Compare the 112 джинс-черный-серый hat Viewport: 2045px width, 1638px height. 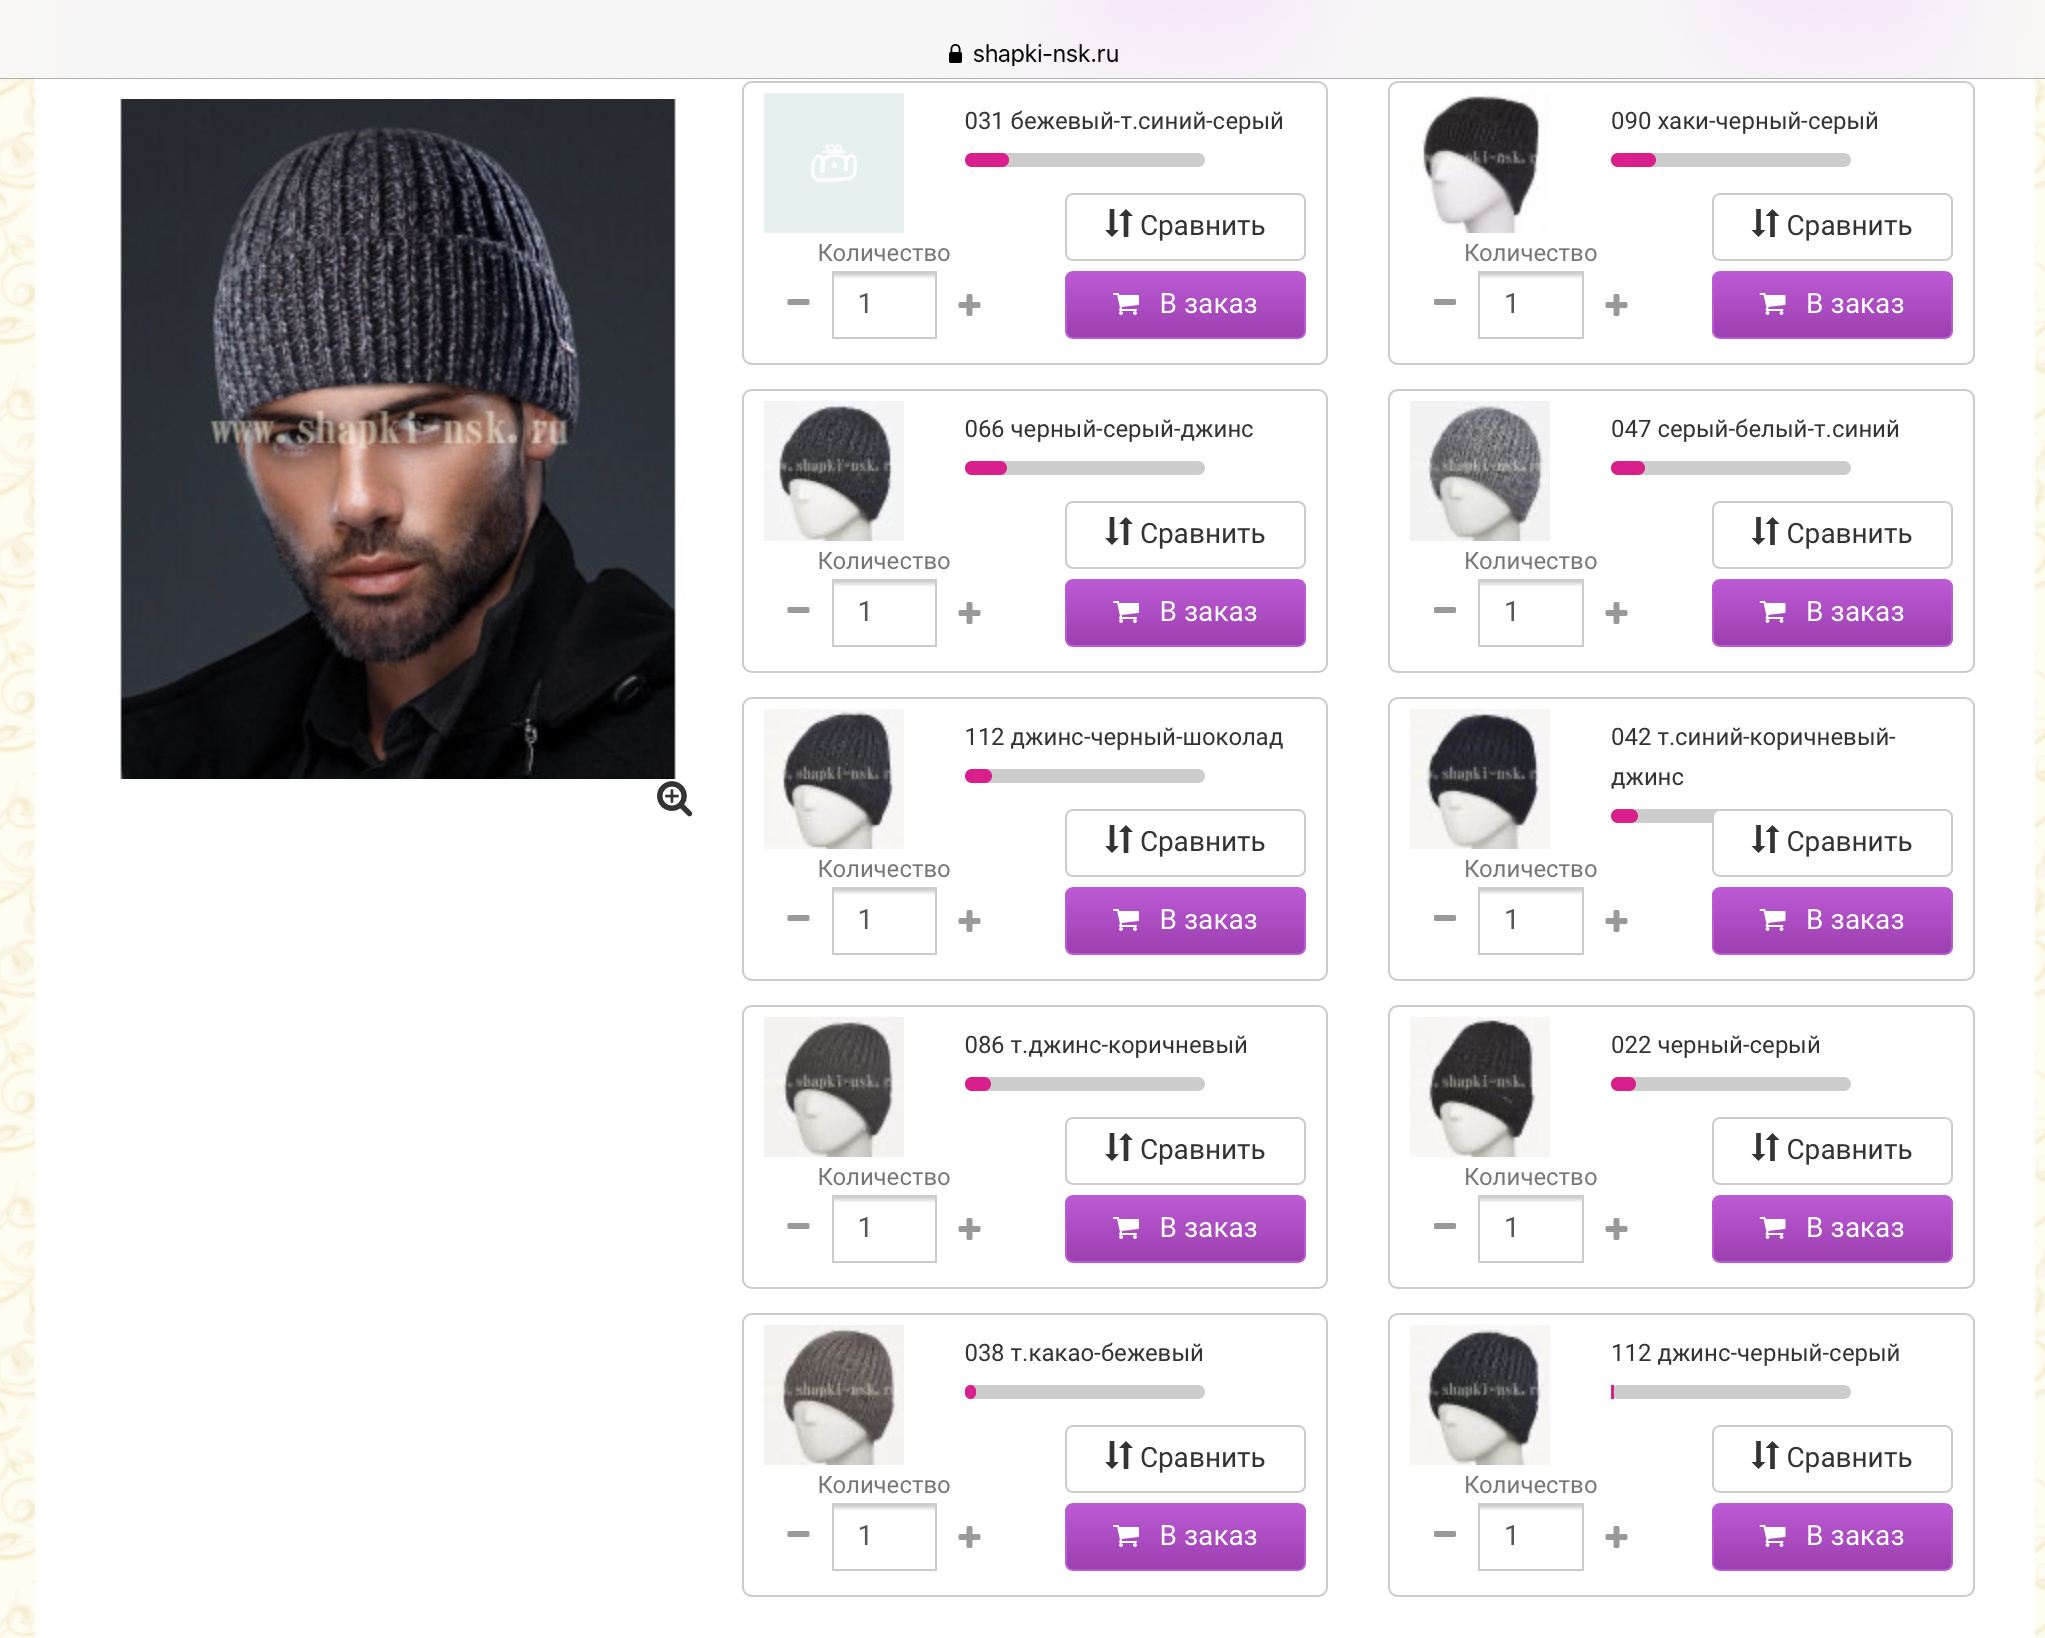click(x=1832, y=1458)
